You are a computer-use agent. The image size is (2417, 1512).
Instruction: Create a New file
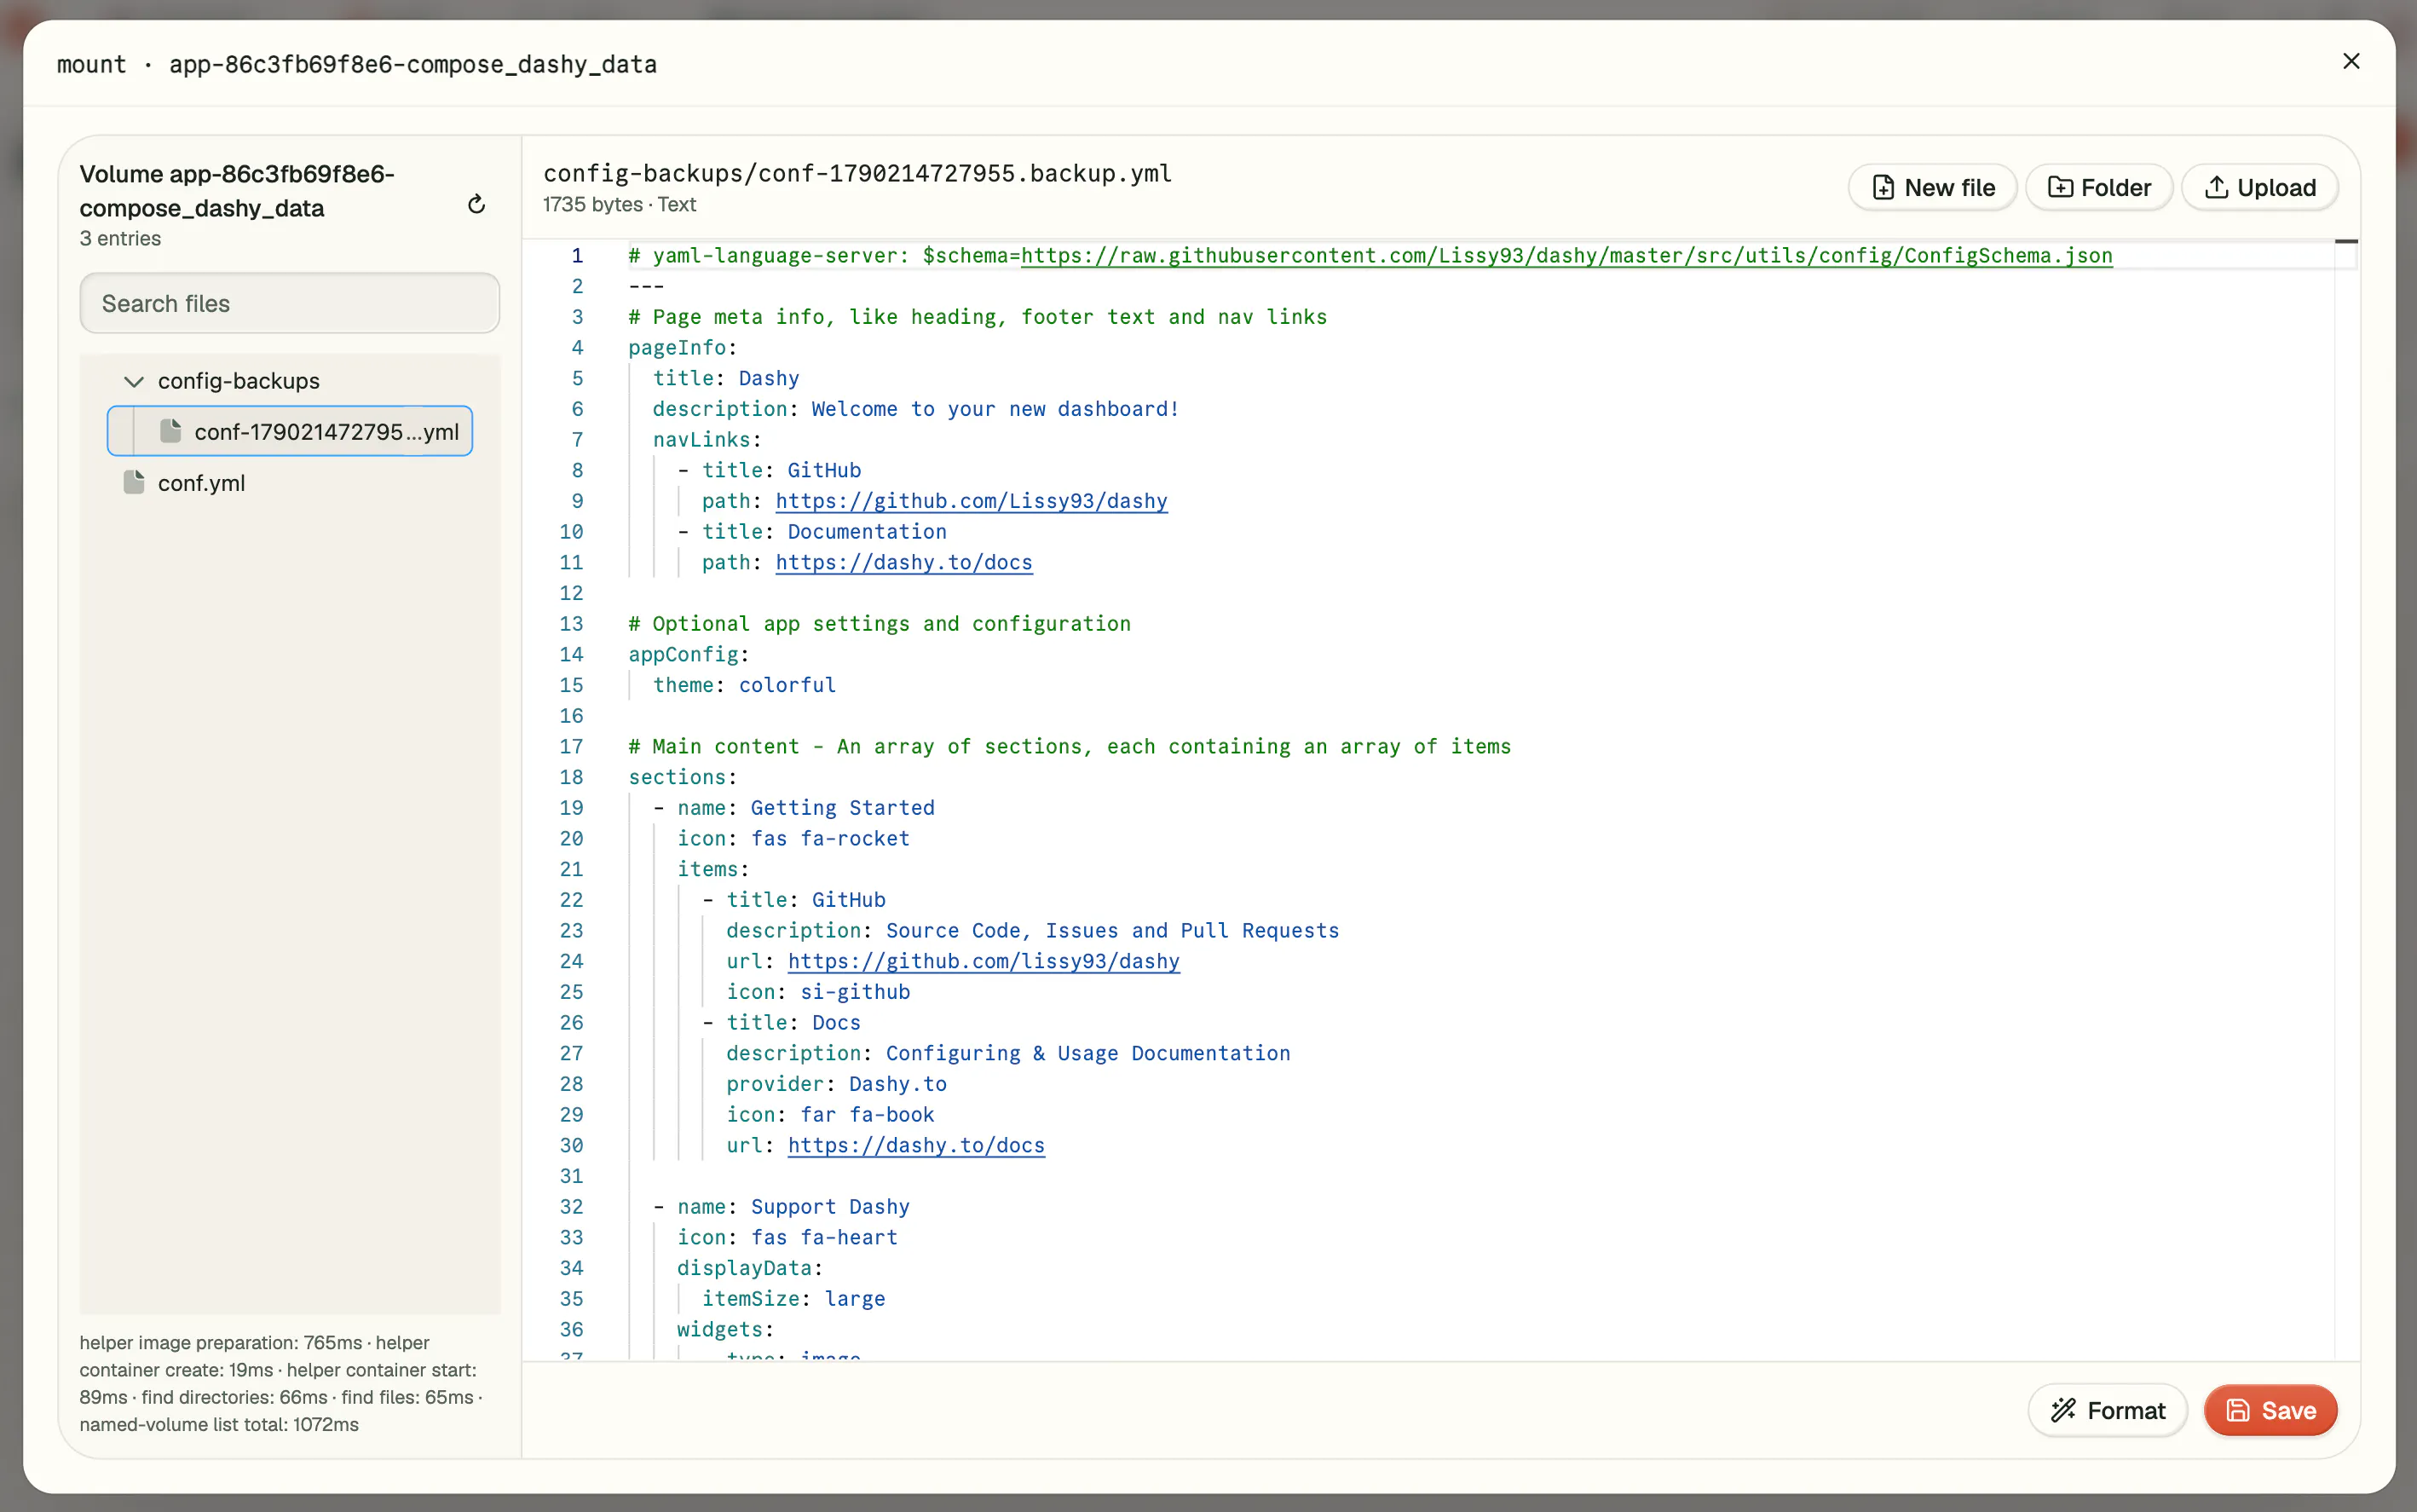point(1932,187)
